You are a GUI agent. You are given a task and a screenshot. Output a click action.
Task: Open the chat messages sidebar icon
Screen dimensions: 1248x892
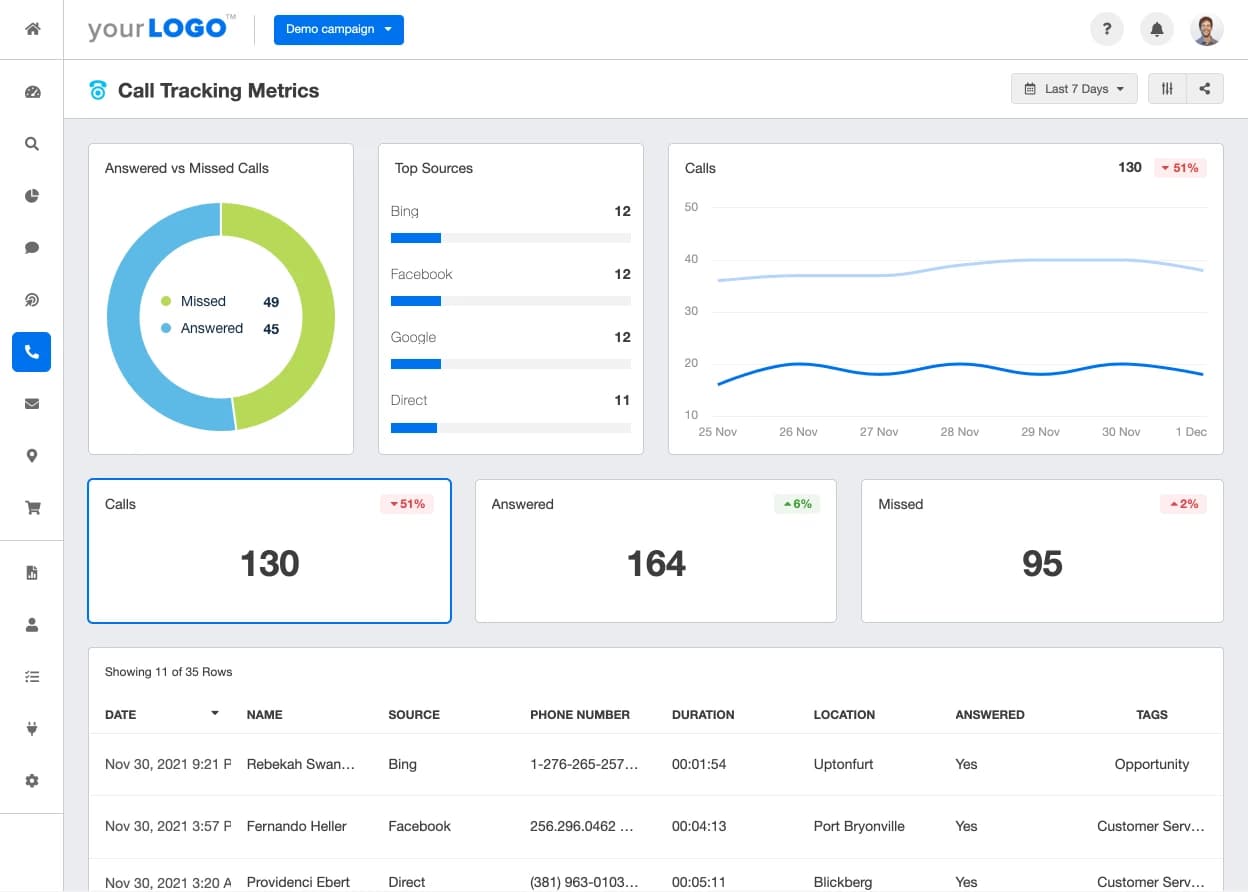[x=31, y=247]
